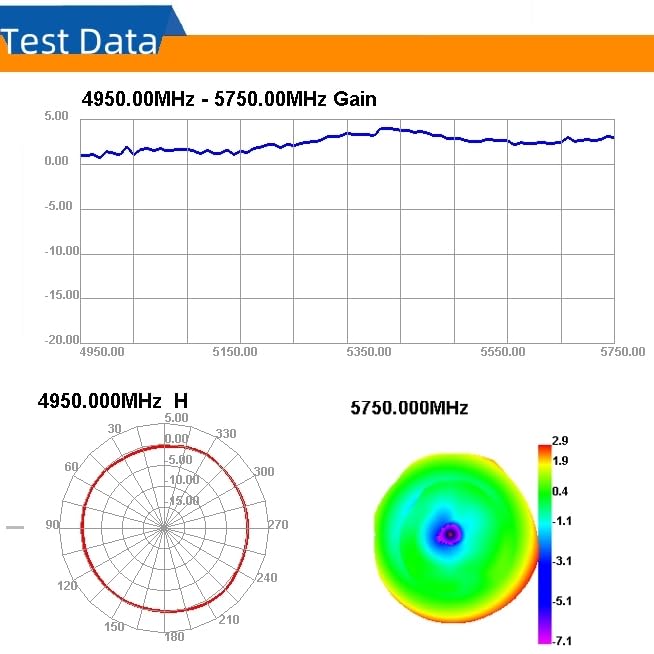Click the -3.1 color scale value
This screenshot has height=654, width=654.
tap(561, 561)
